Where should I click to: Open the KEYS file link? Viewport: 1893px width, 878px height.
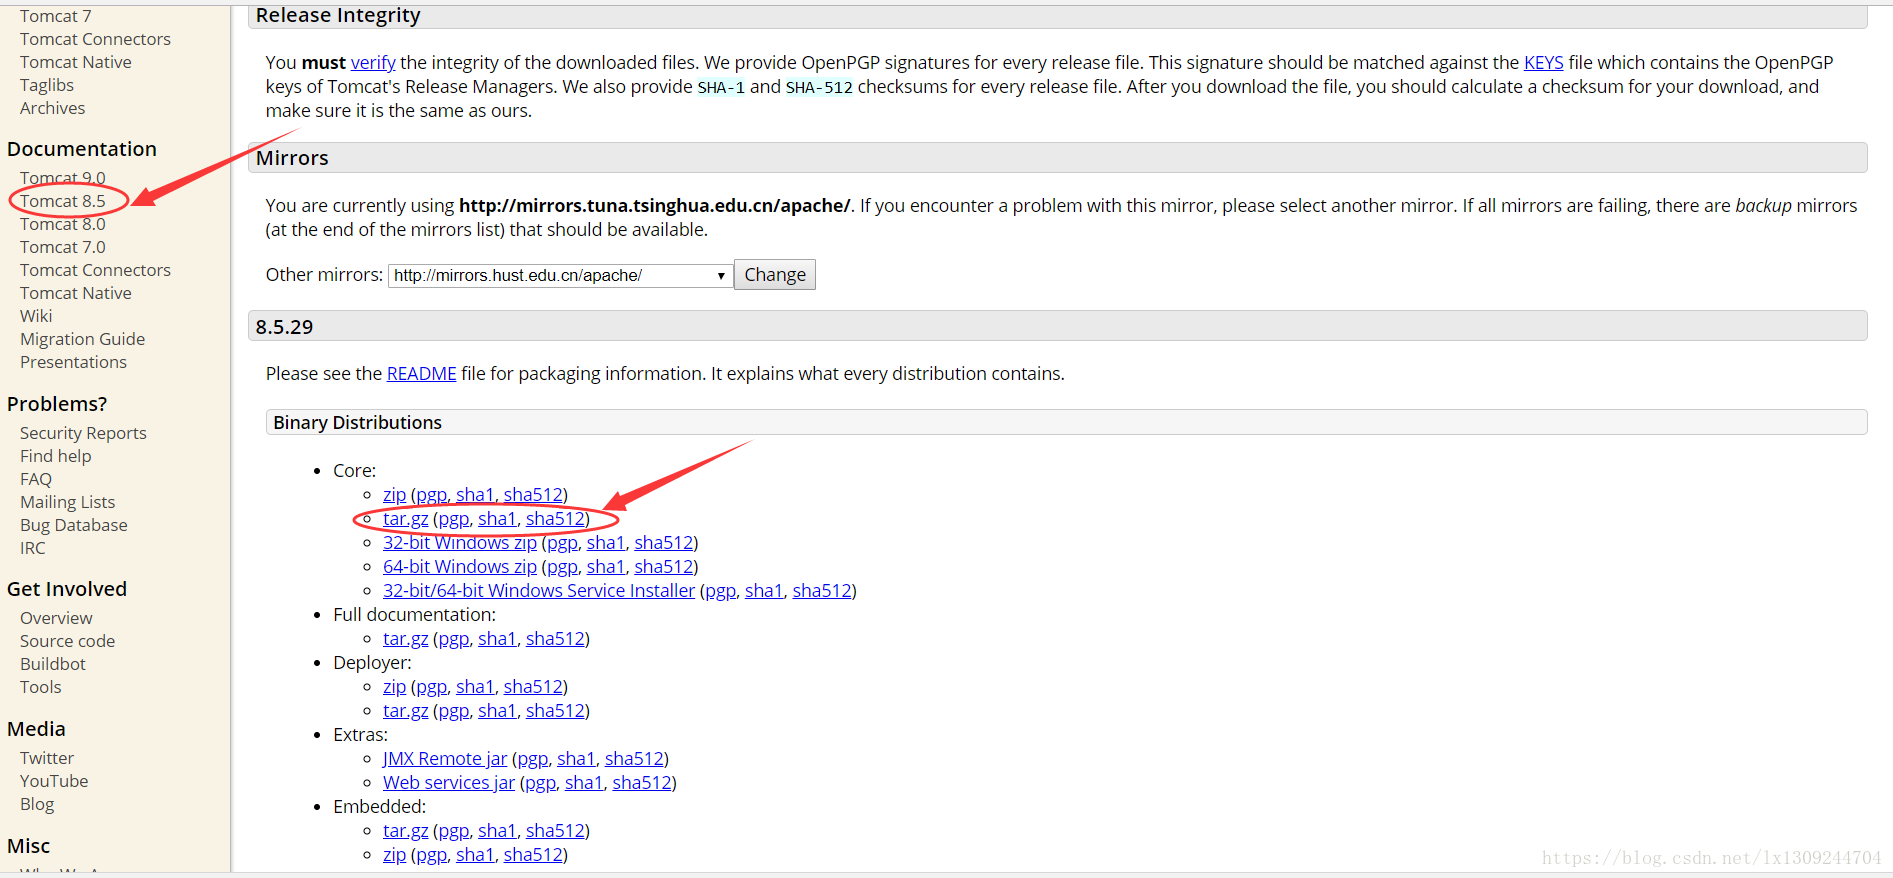tap(1543, 63)
